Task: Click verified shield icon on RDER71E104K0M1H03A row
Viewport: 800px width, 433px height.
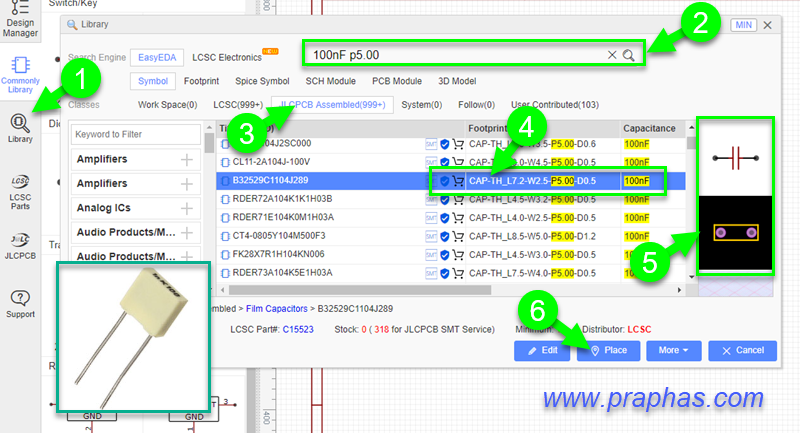Action: 444,218
